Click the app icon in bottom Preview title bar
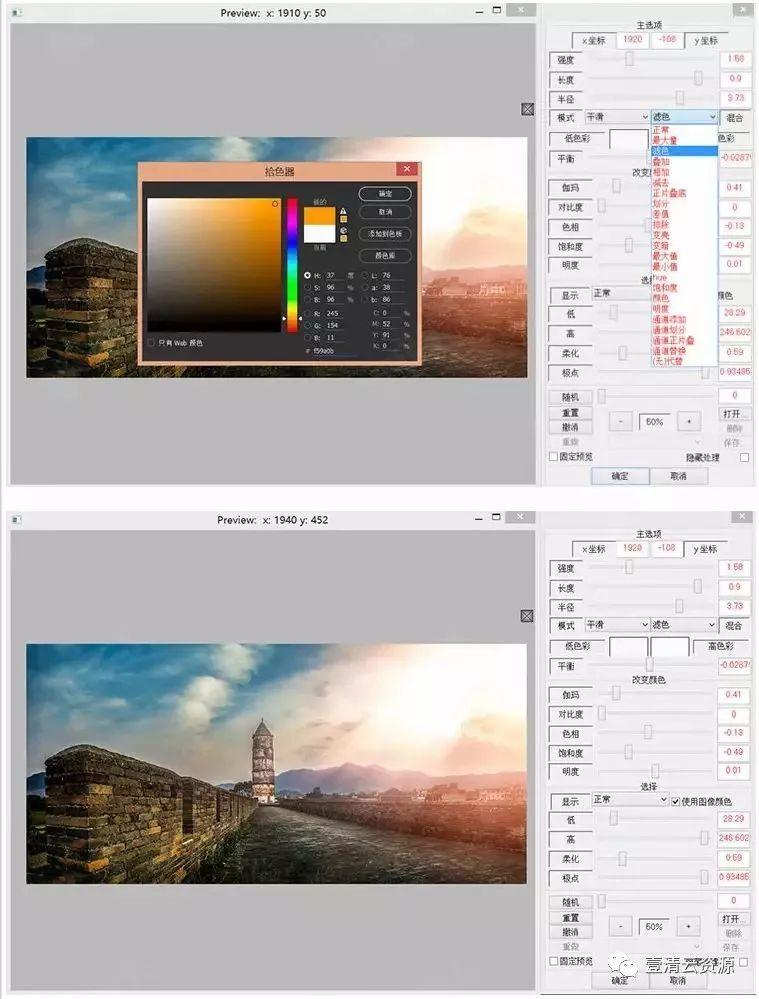Viewport: 759px width, 999px height. coord(17,520)
